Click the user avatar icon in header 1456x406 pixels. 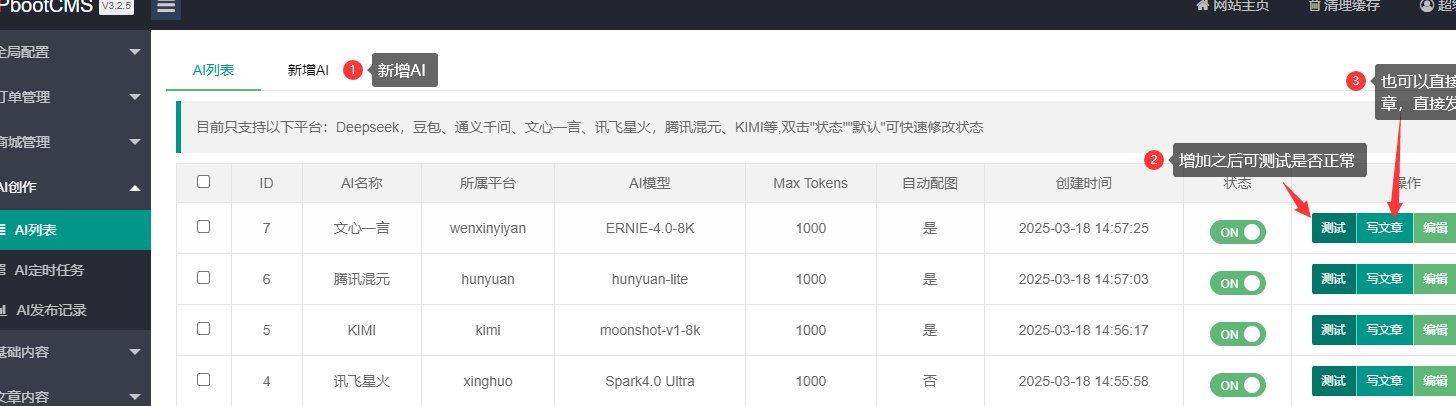(x=1426, y=6)
